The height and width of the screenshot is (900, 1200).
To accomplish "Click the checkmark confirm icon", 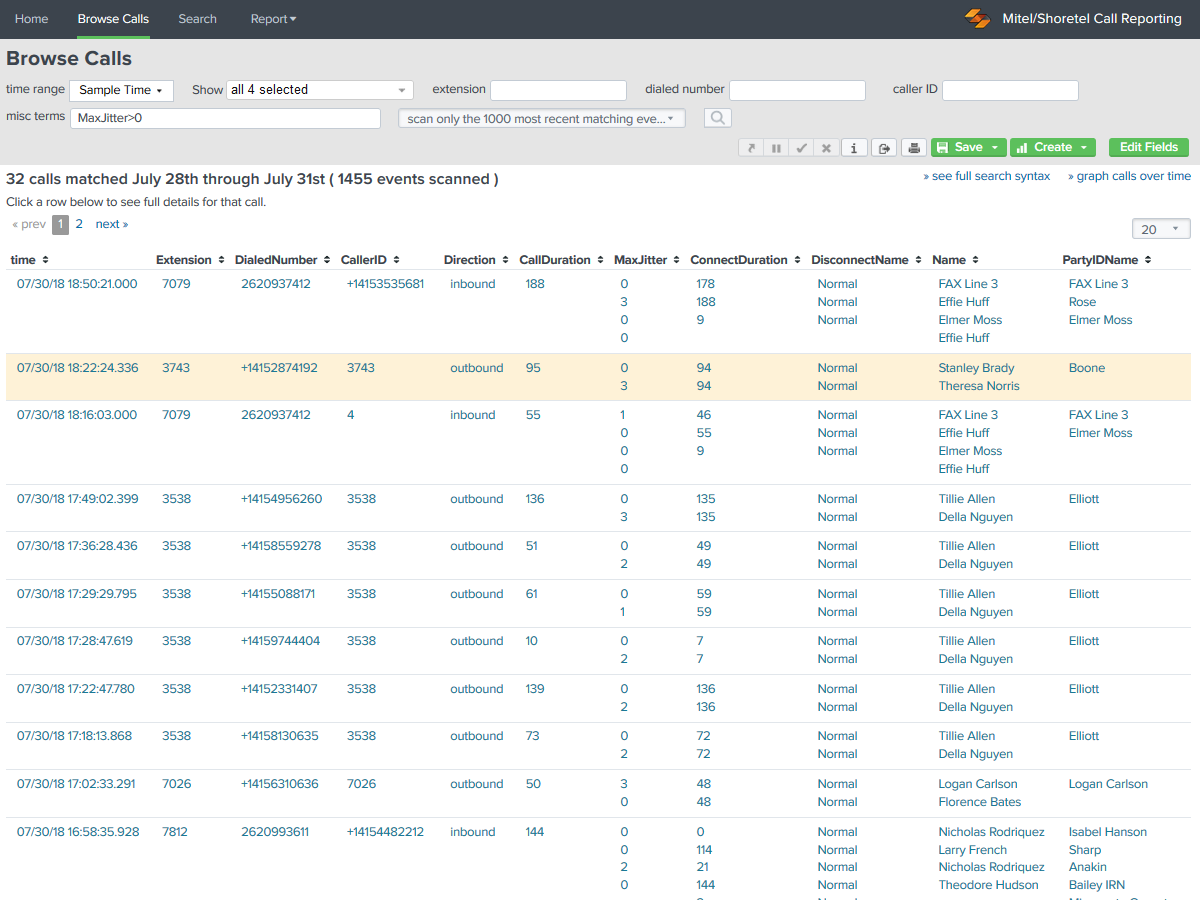I will click(x=801, y=147).
